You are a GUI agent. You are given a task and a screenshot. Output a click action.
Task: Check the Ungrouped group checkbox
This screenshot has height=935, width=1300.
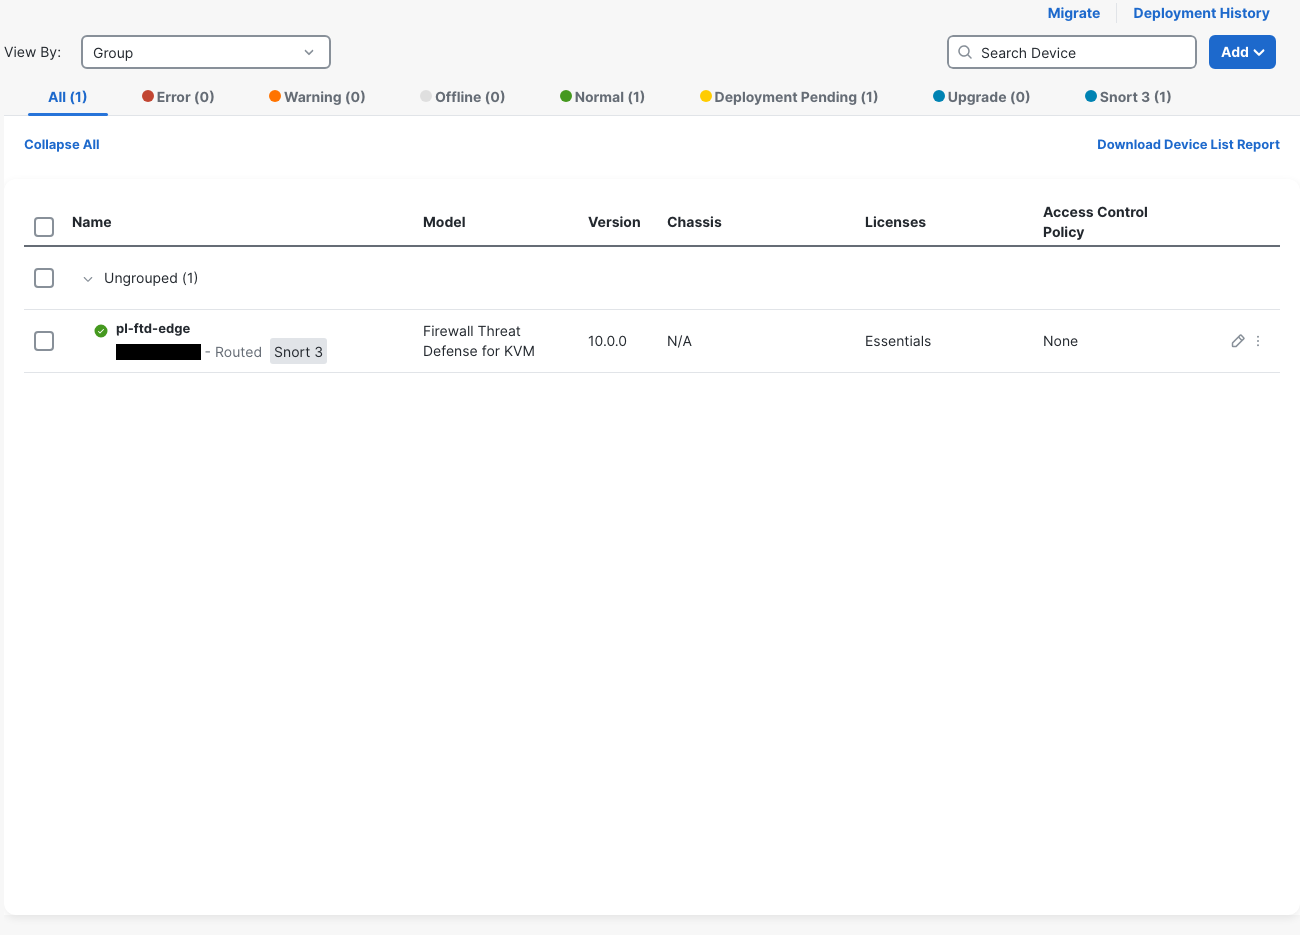(44, 278)
